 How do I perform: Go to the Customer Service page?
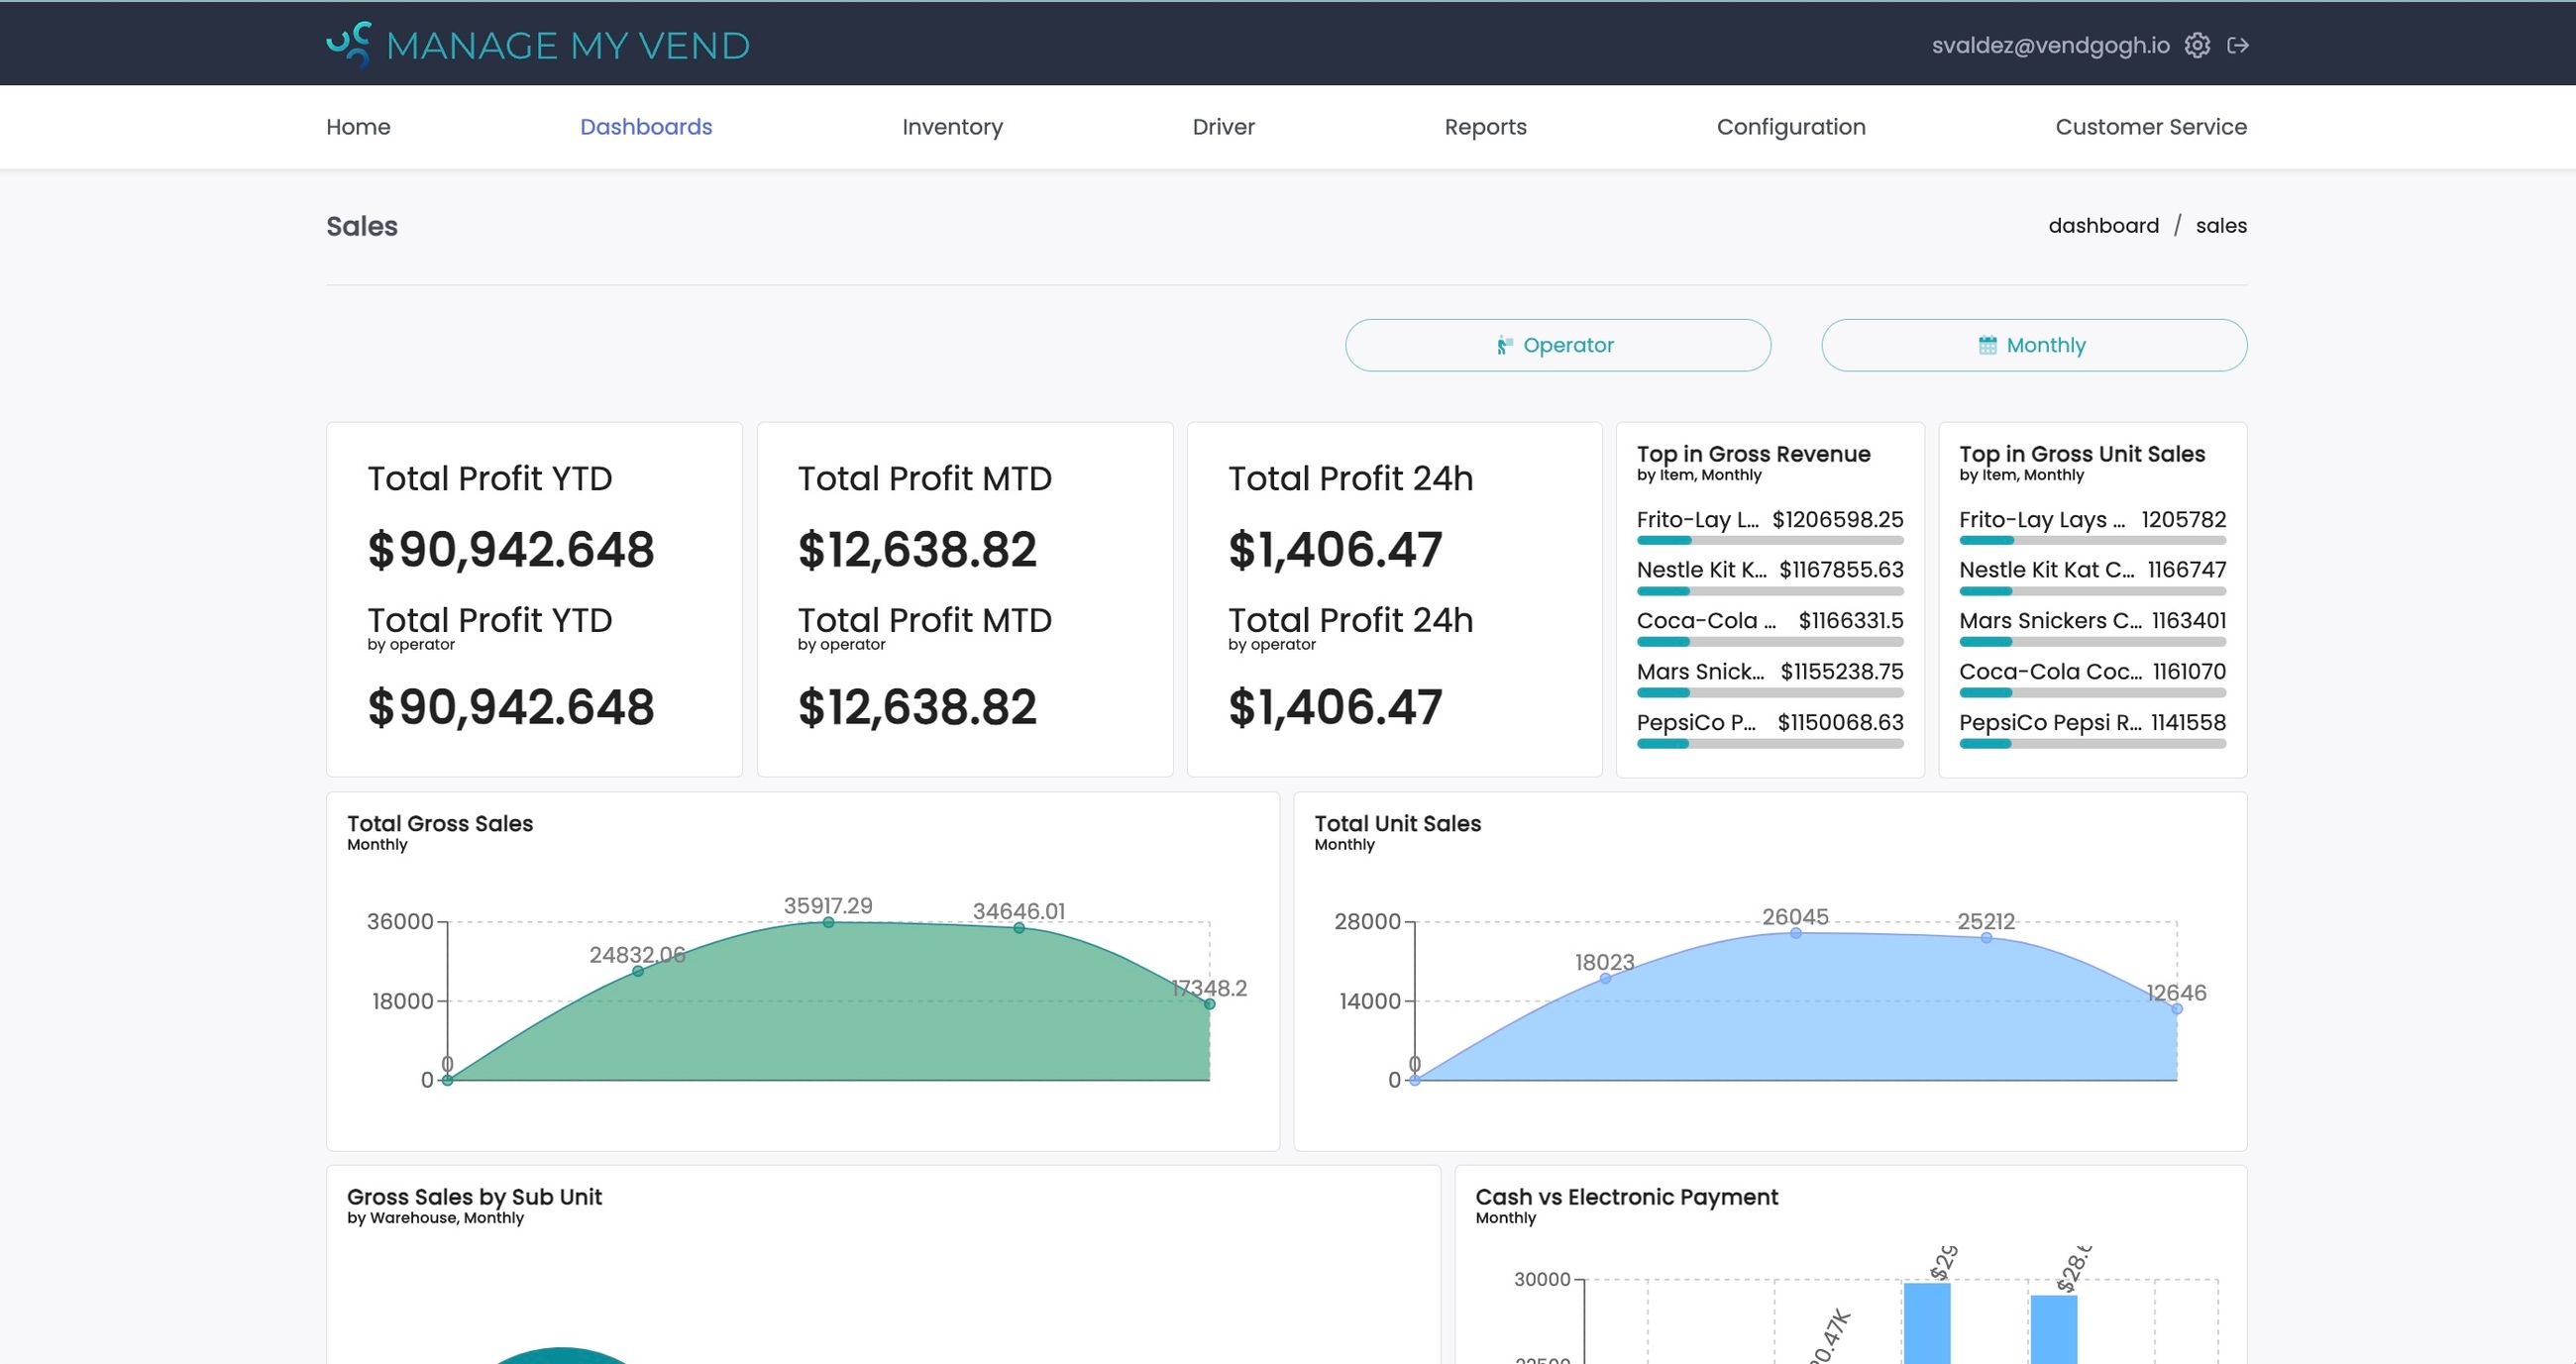click(x=2151, y=126)
